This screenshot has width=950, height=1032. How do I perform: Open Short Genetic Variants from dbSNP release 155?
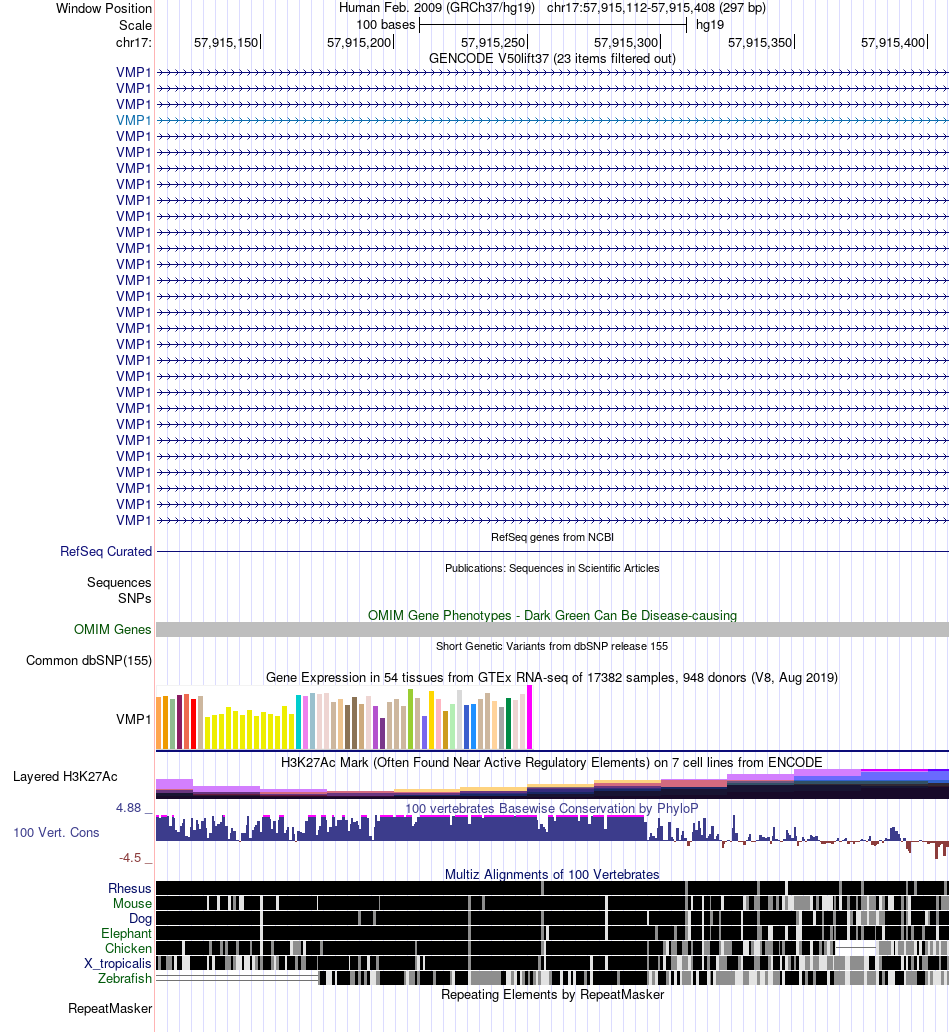click(552, 646)
